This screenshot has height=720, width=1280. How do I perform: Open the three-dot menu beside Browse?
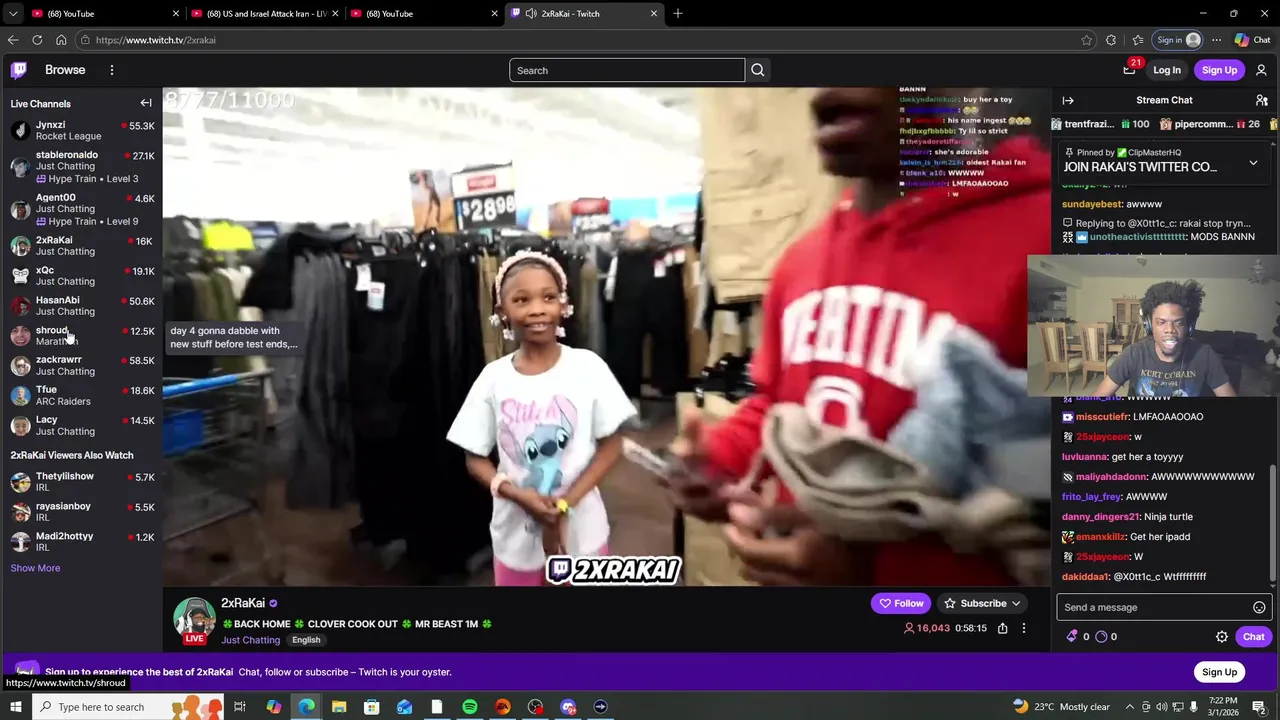(112, 70)
